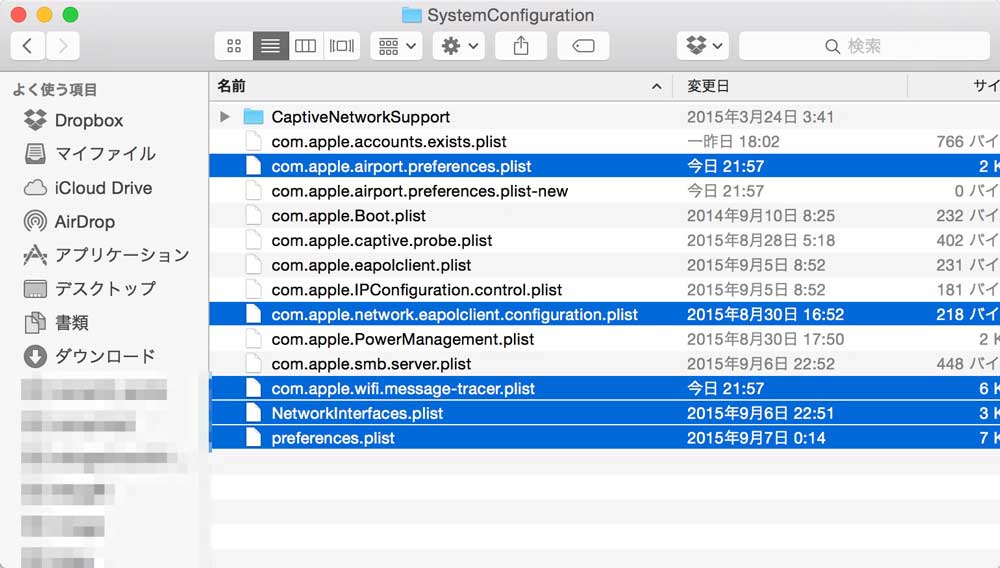Viewport: 1000px width, 568px height.
Task: Click the file icon of com.apple.Boot.plist
Action: coord(253,216)
